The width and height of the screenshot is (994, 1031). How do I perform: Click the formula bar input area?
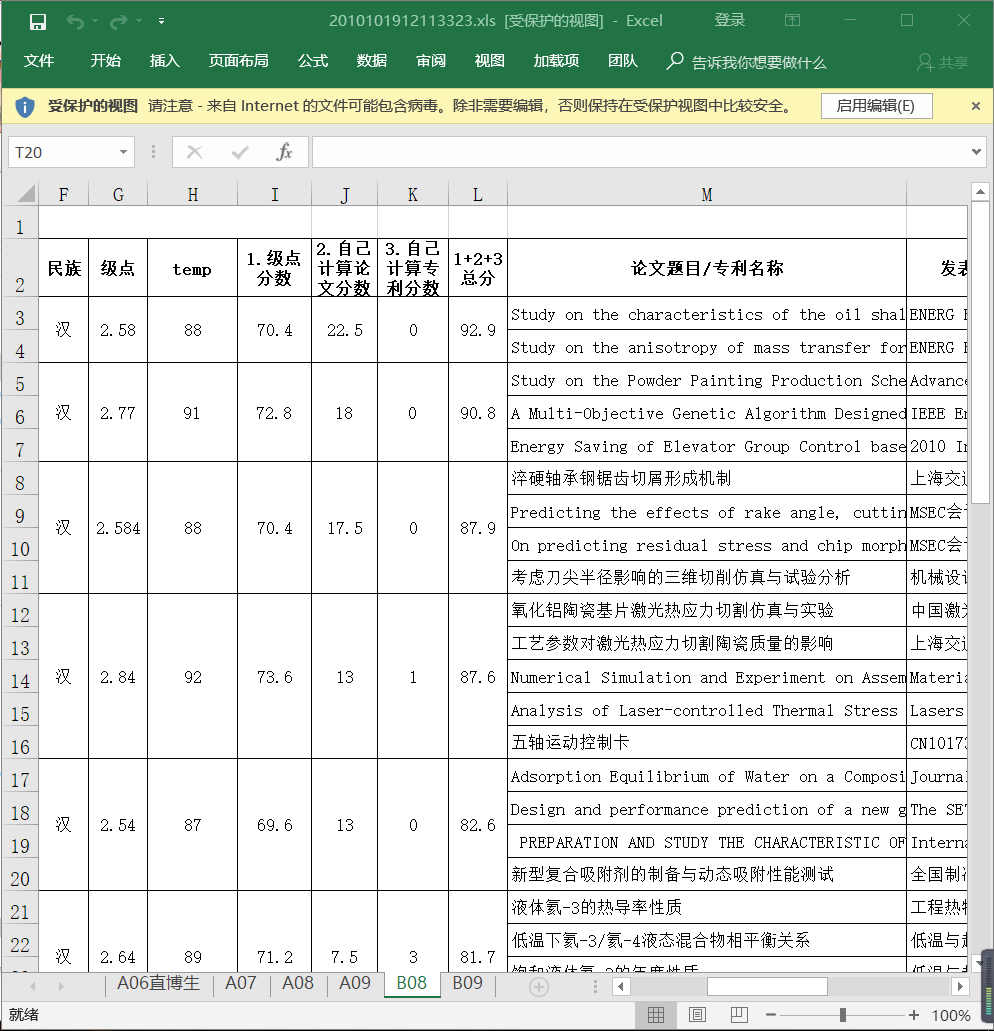(640, 153)
